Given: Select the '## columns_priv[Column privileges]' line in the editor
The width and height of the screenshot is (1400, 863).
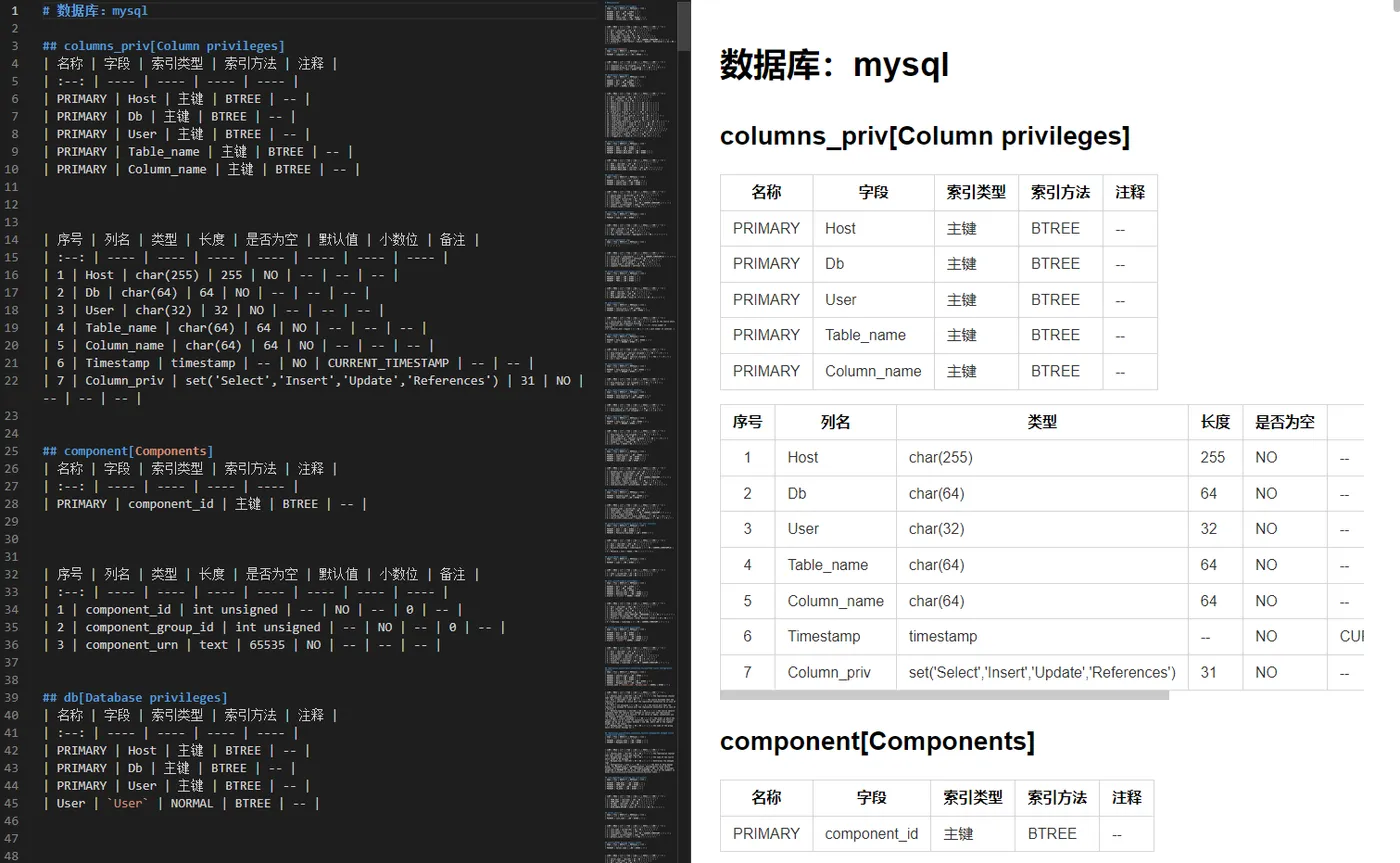Looking at the screenshot, I should coord(163,46).
